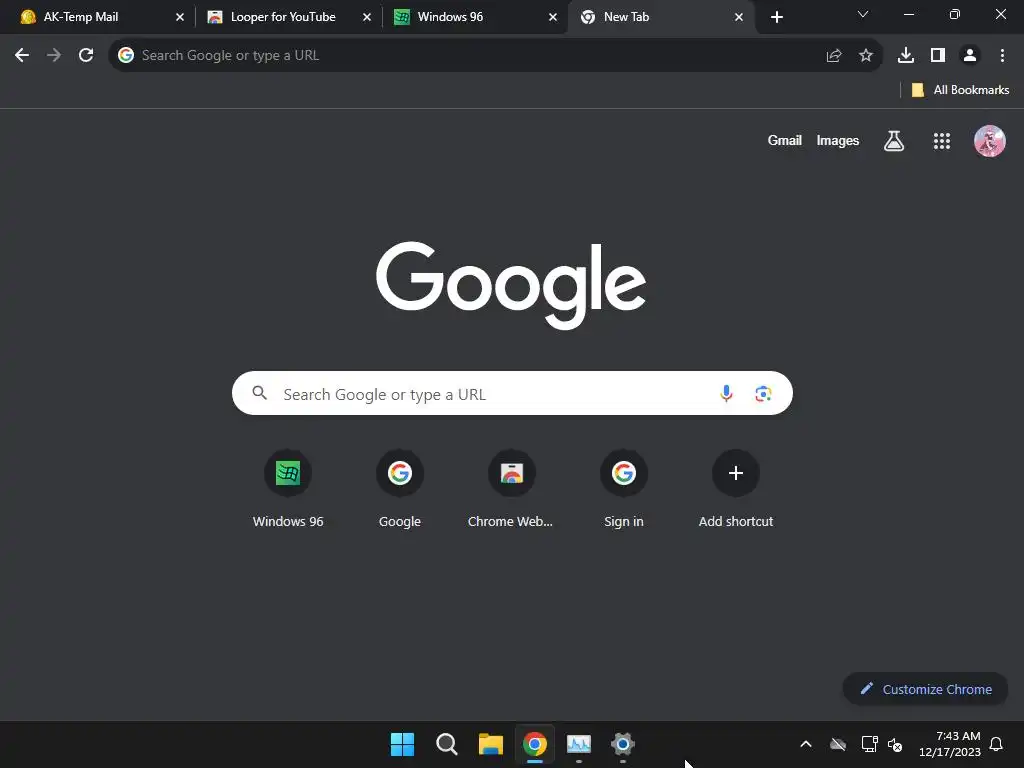This screenshot has width=1024, height=768.
Task: Search by image with Google Lens icon
Action: pos(763,393)
